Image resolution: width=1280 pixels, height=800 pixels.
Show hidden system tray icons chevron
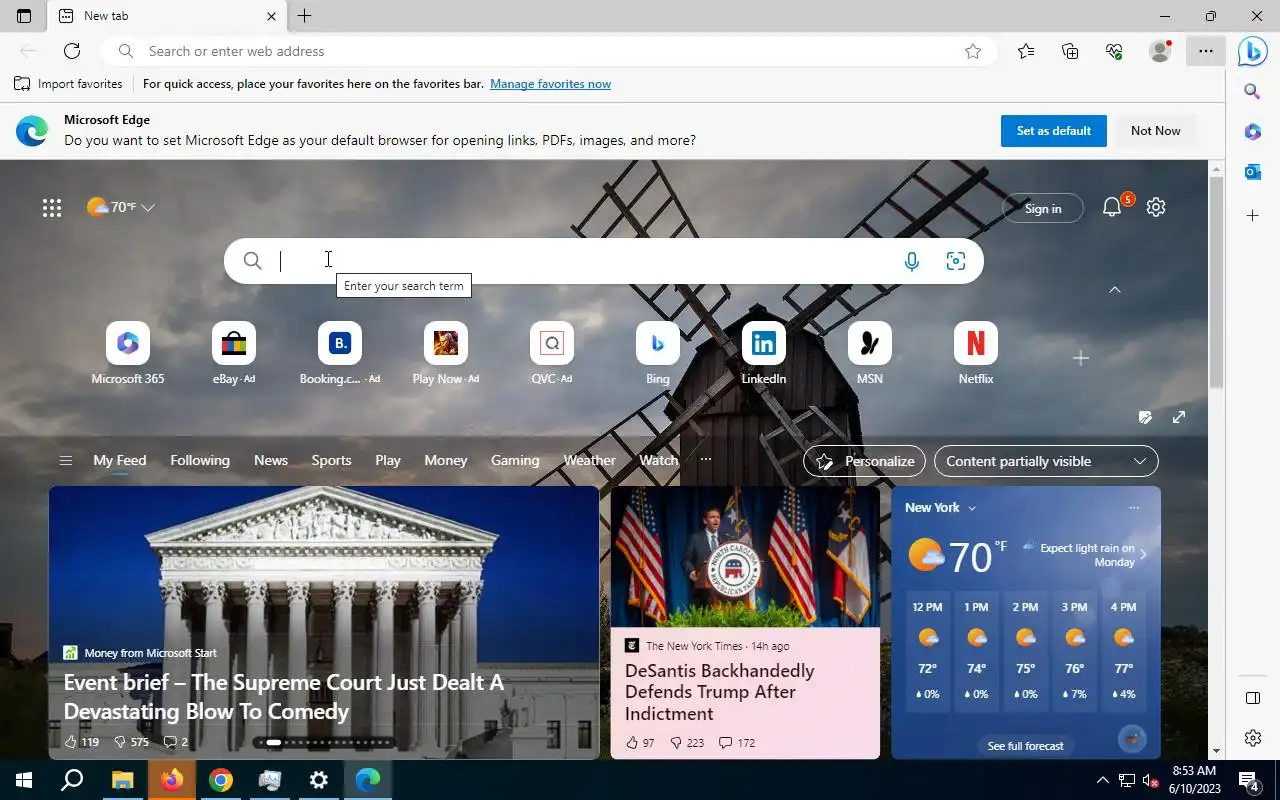pyautogui.click(x=1102, y=780)
